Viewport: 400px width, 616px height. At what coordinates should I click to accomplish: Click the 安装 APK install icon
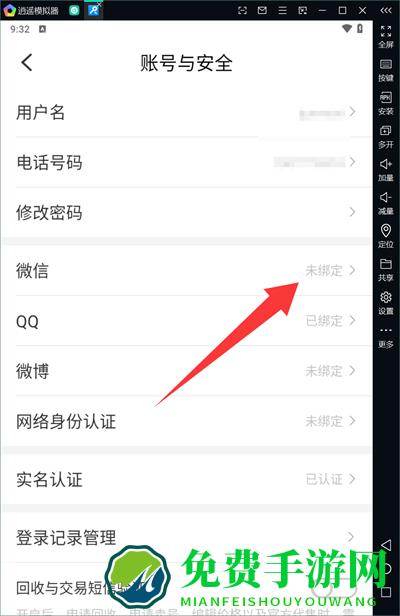[x=385, y=97]
